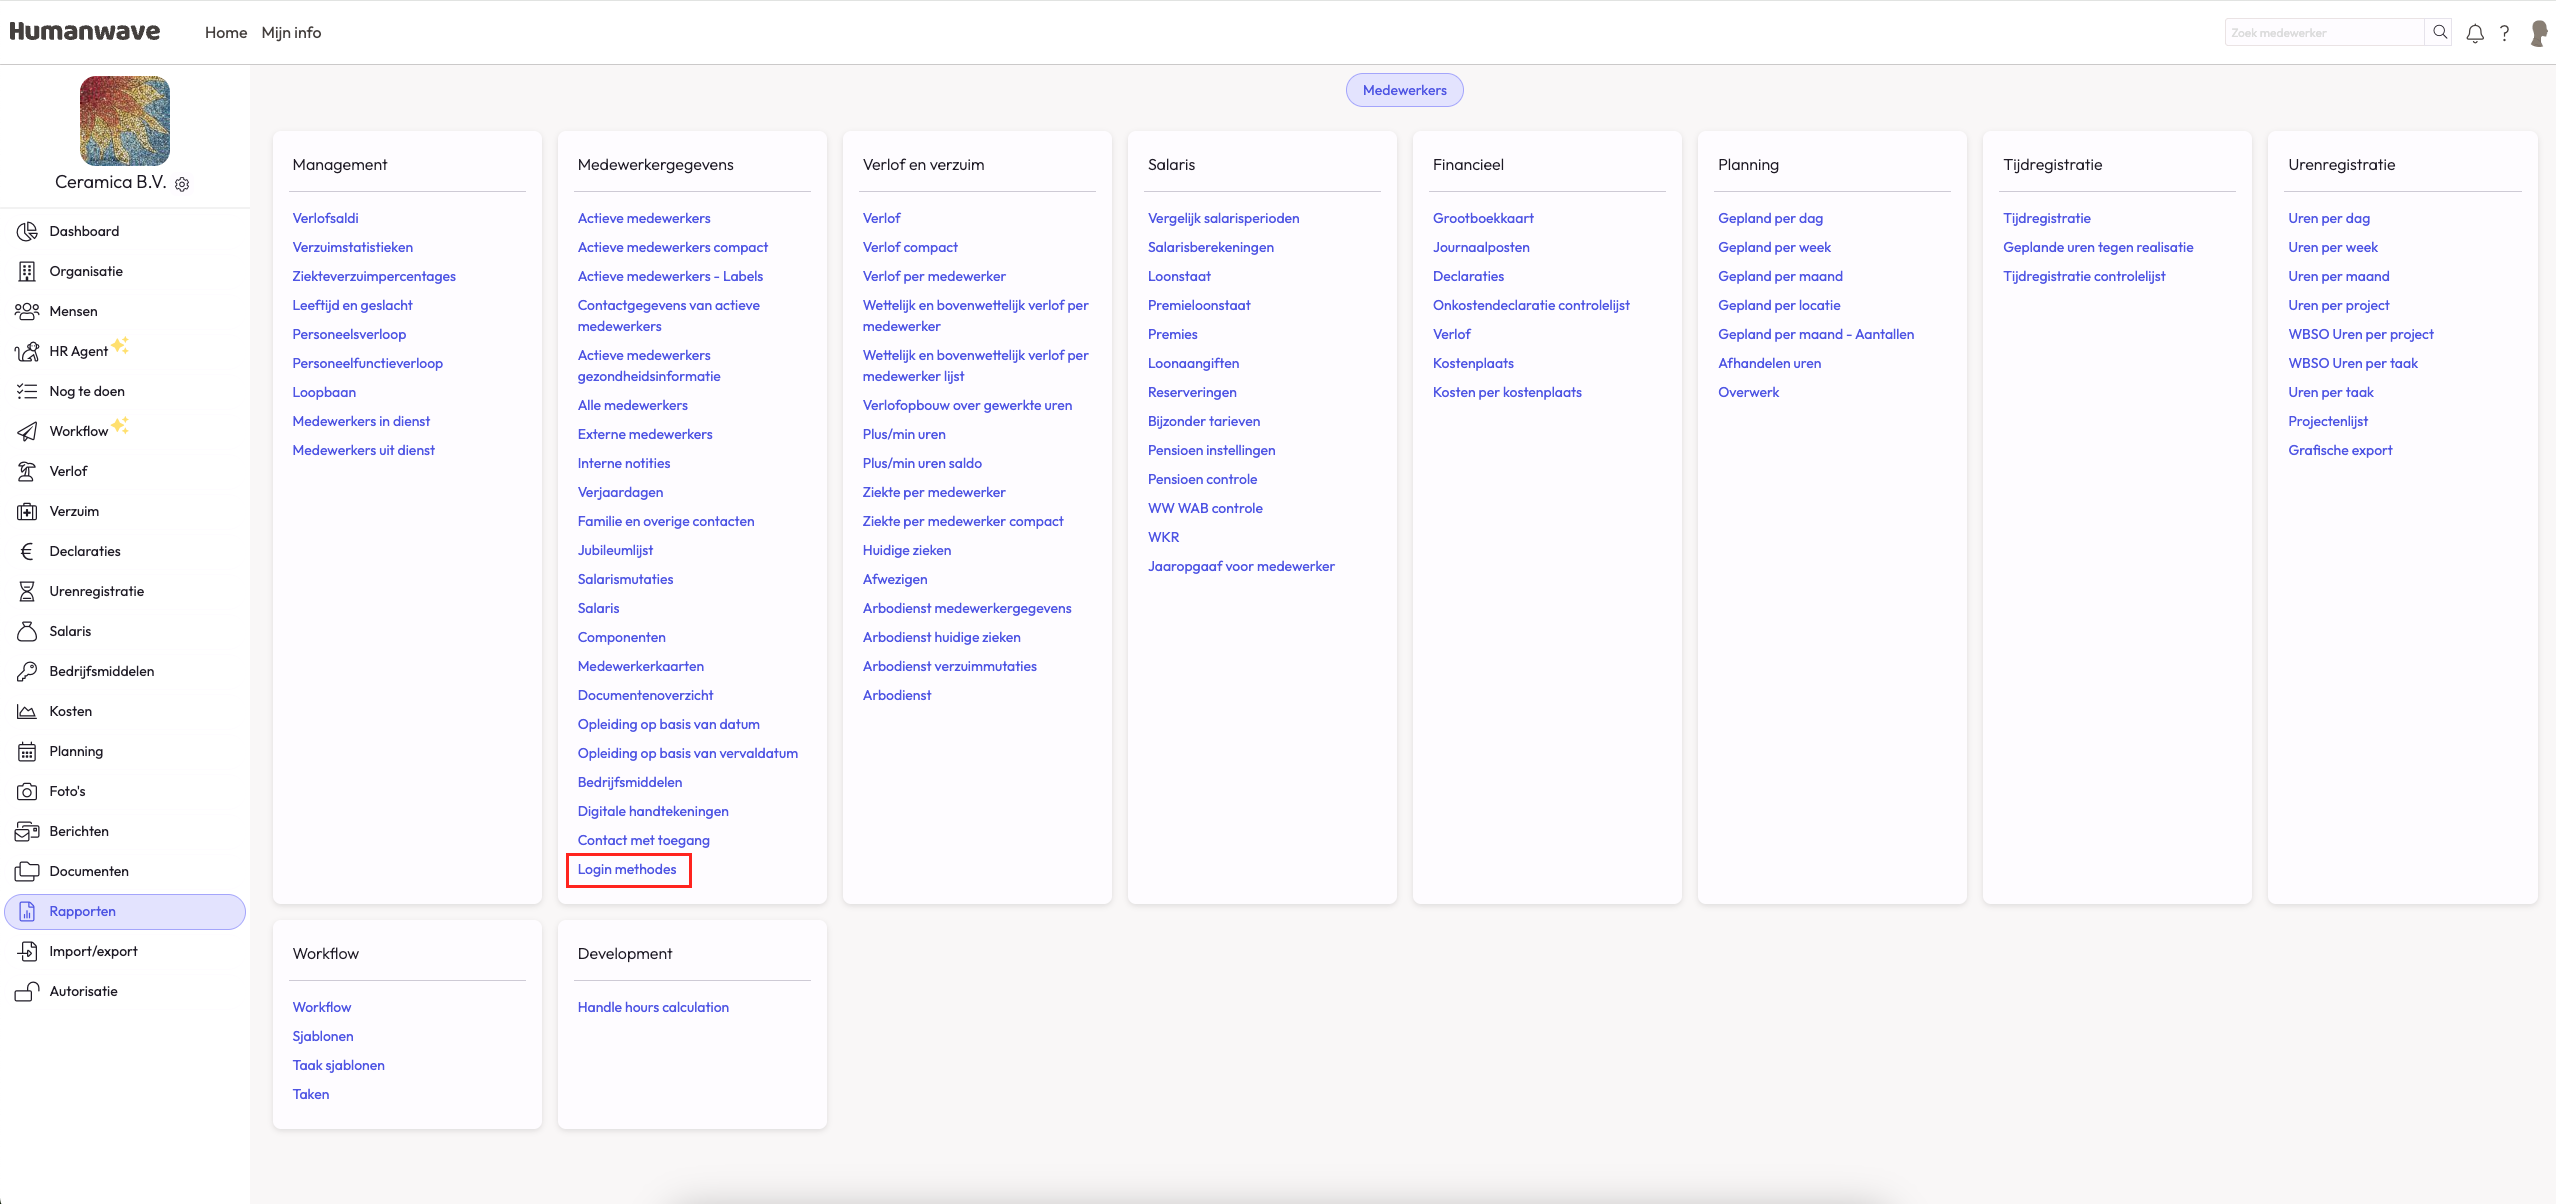Open the Login methodes report link
This screenshot has height=1204, width=2556.
(x=627, y=869)
